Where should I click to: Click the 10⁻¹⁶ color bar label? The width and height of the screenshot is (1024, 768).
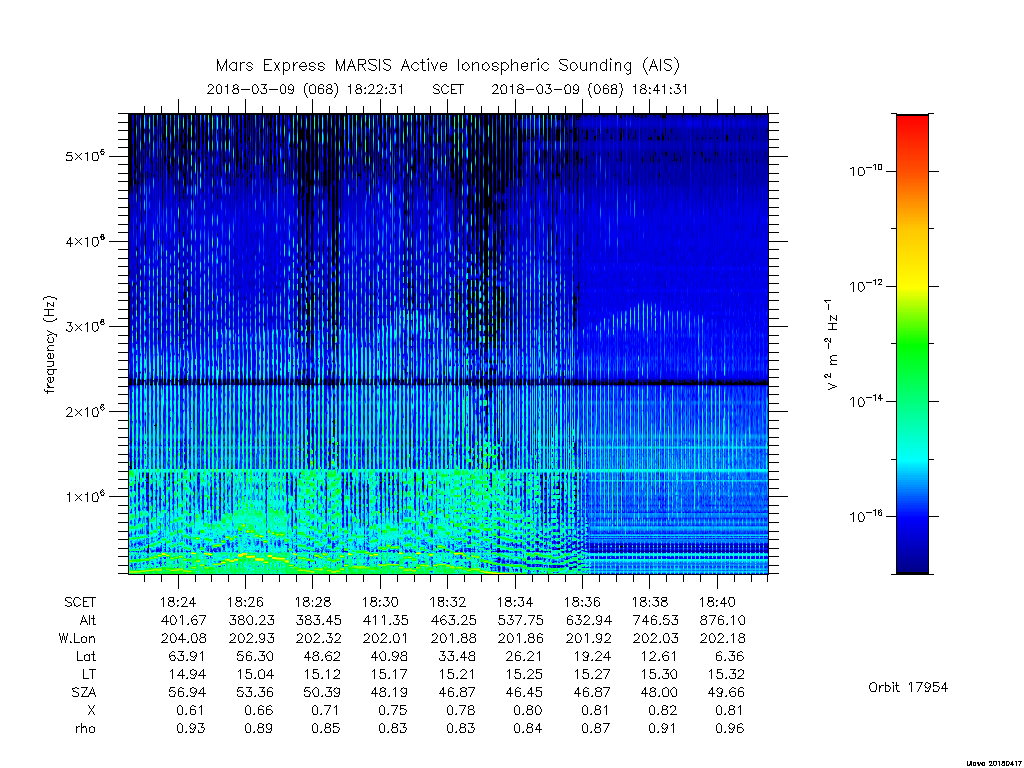point(865,516)
